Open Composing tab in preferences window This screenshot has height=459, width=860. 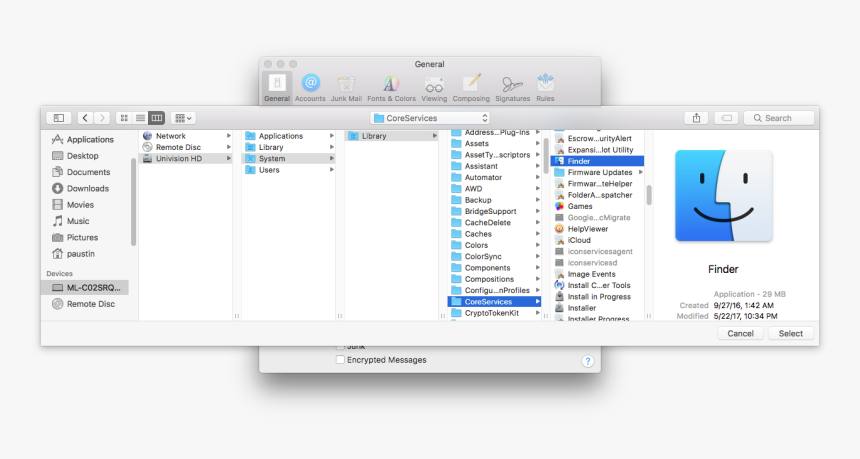[x=471, y=88]
